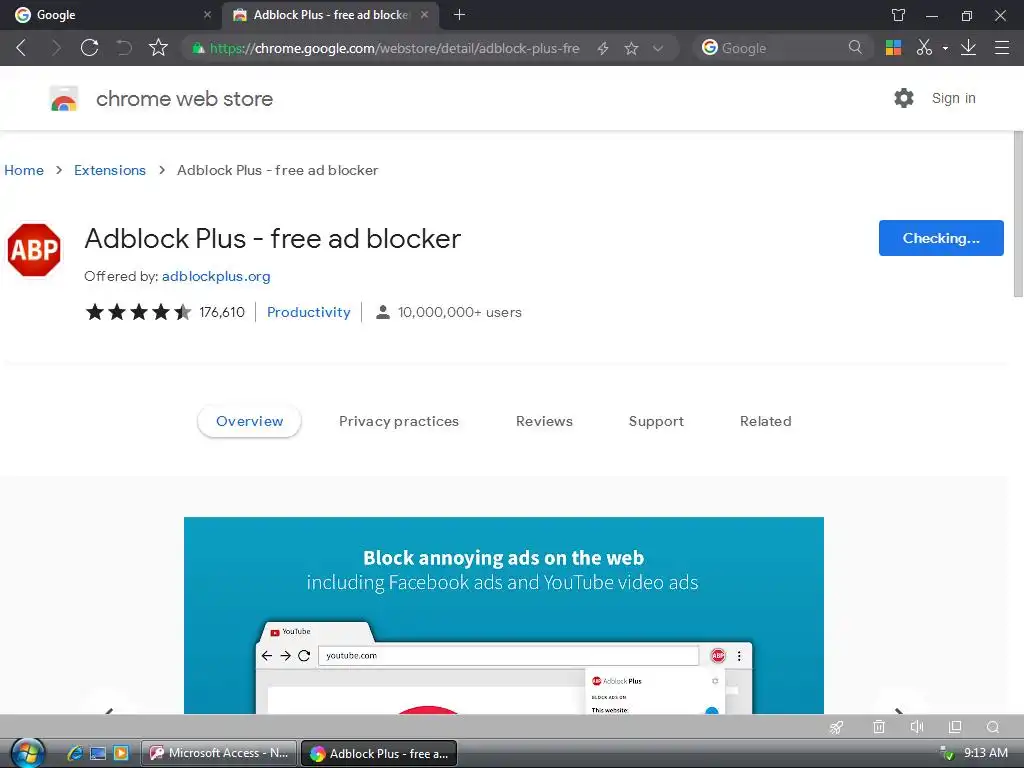
Task: Click the star rating display
Action: coord(138,312)
